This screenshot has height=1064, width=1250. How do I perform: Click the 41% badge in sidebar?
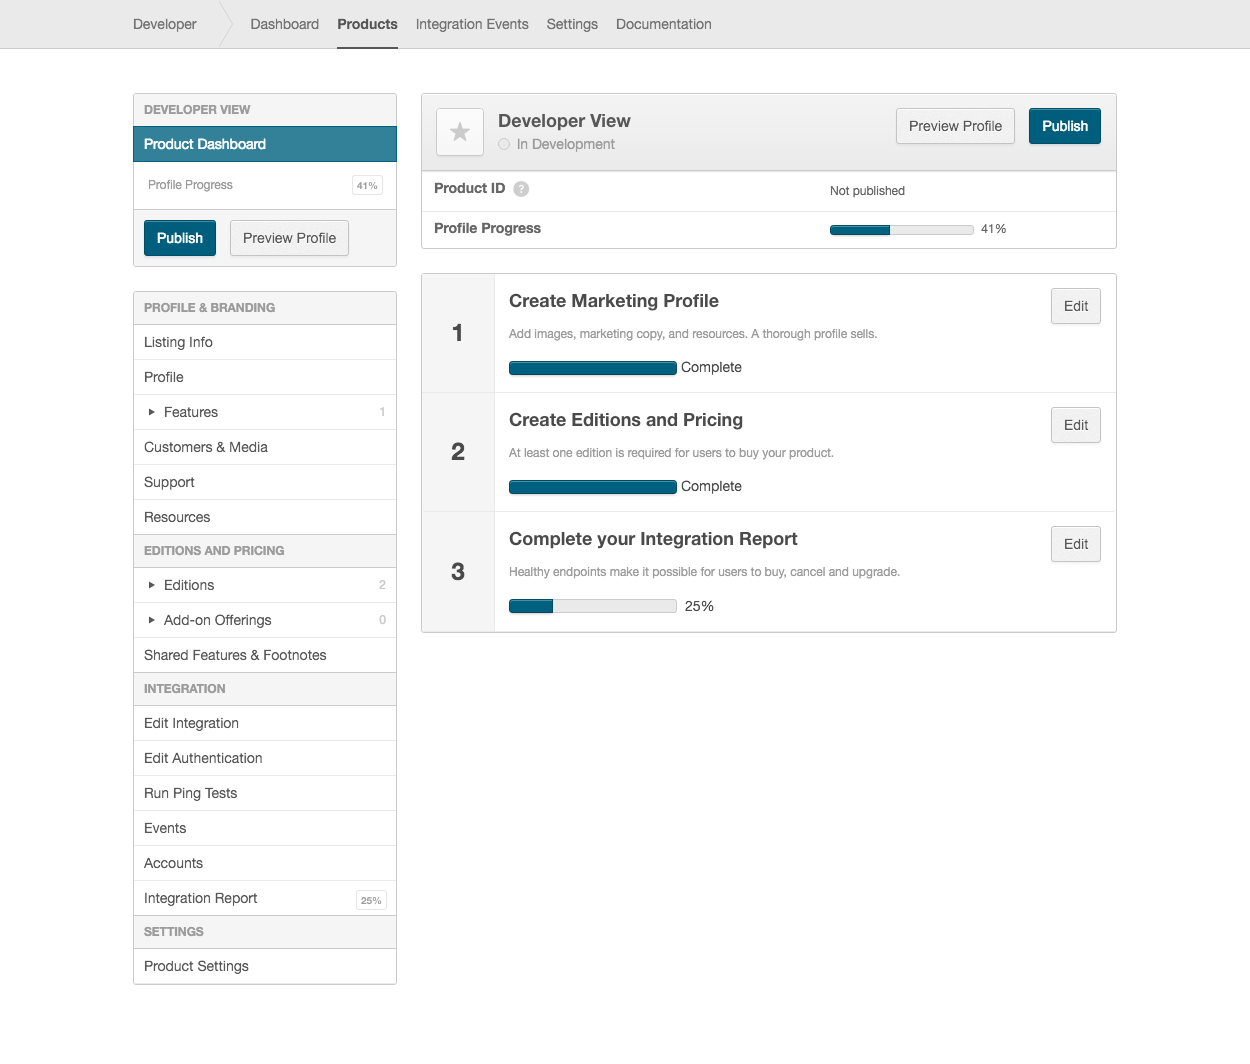click(x=367, y=185)
